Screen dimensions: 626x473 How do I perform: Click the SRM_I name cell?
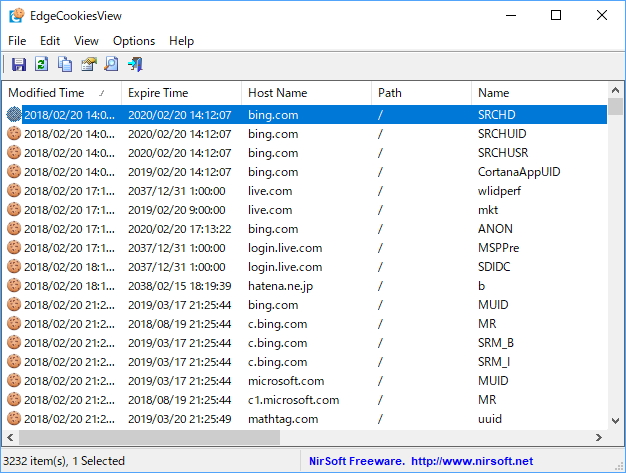(x=494, y=362)
